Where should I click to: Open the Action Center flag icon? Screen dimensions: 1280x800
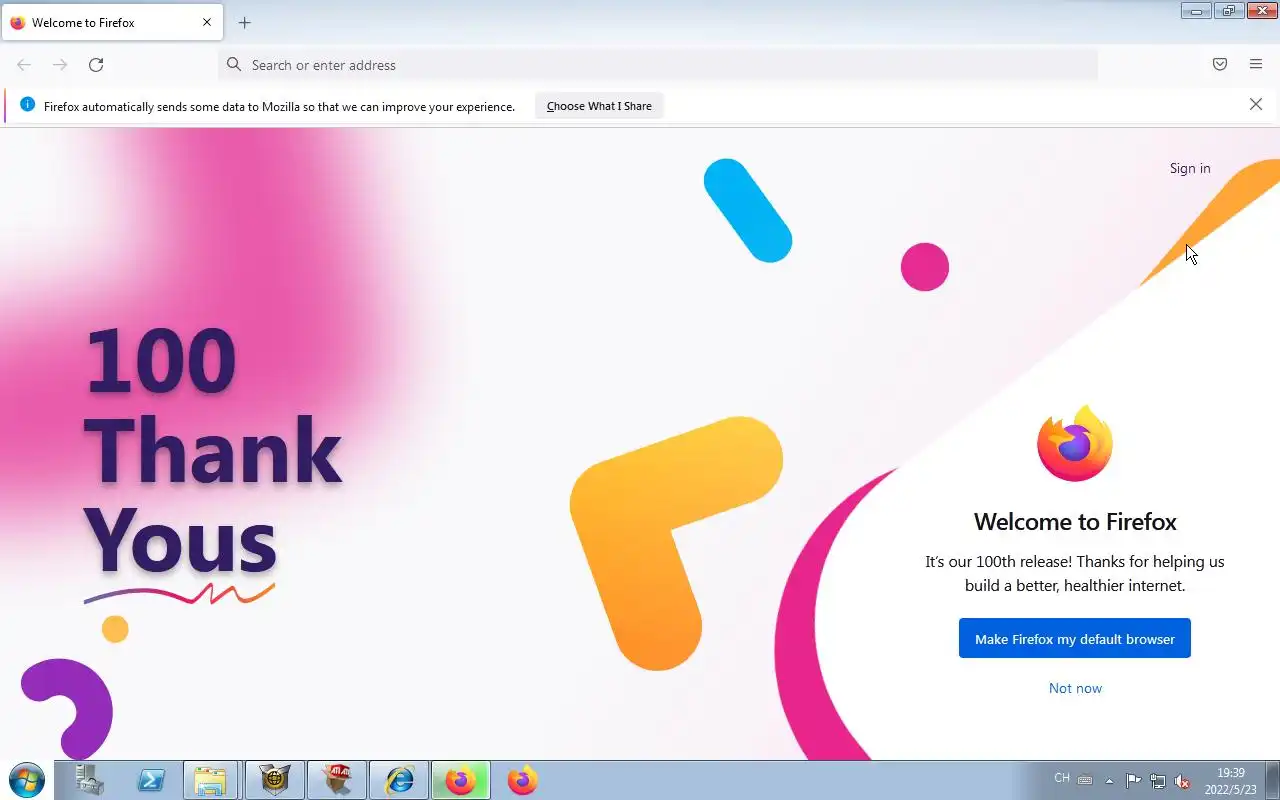[1133, 781]
